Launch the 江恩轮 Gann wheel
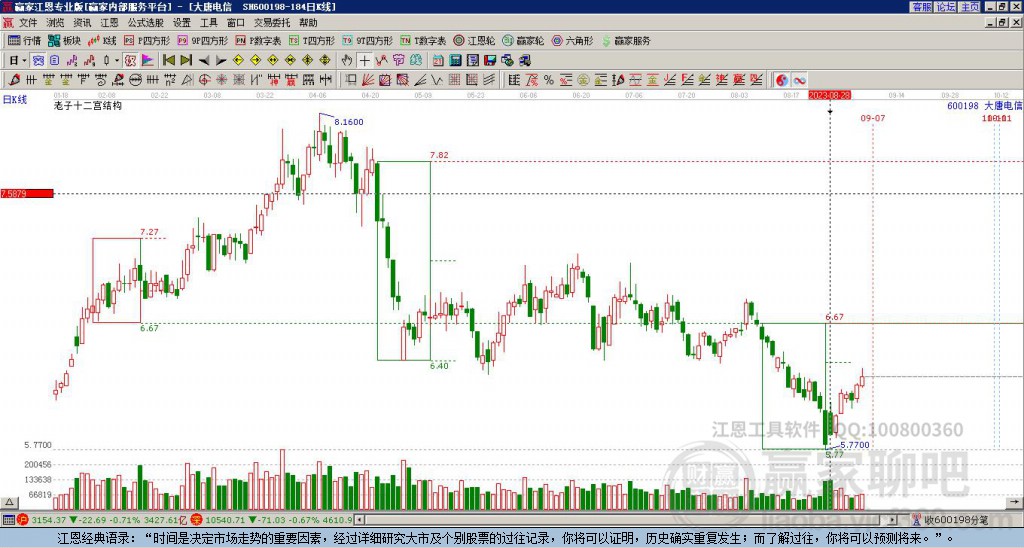The width and height of the screenshot is (1024, 548). [x=475, y=40]
